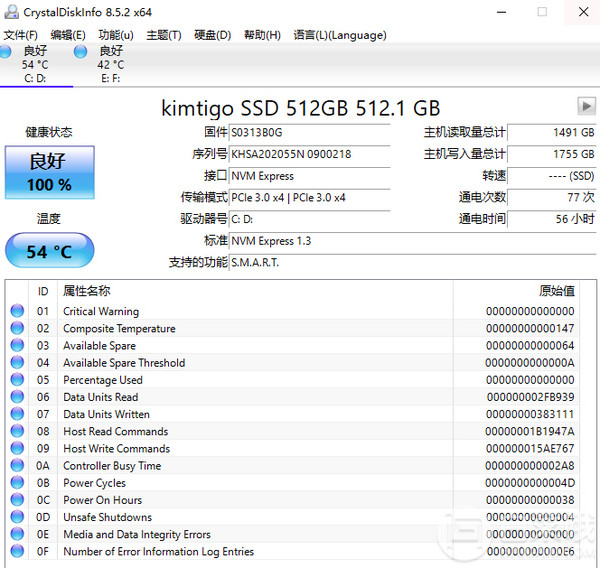Select the Composite Temperature attribute name
600x568 pixels.
pos(119,328)
